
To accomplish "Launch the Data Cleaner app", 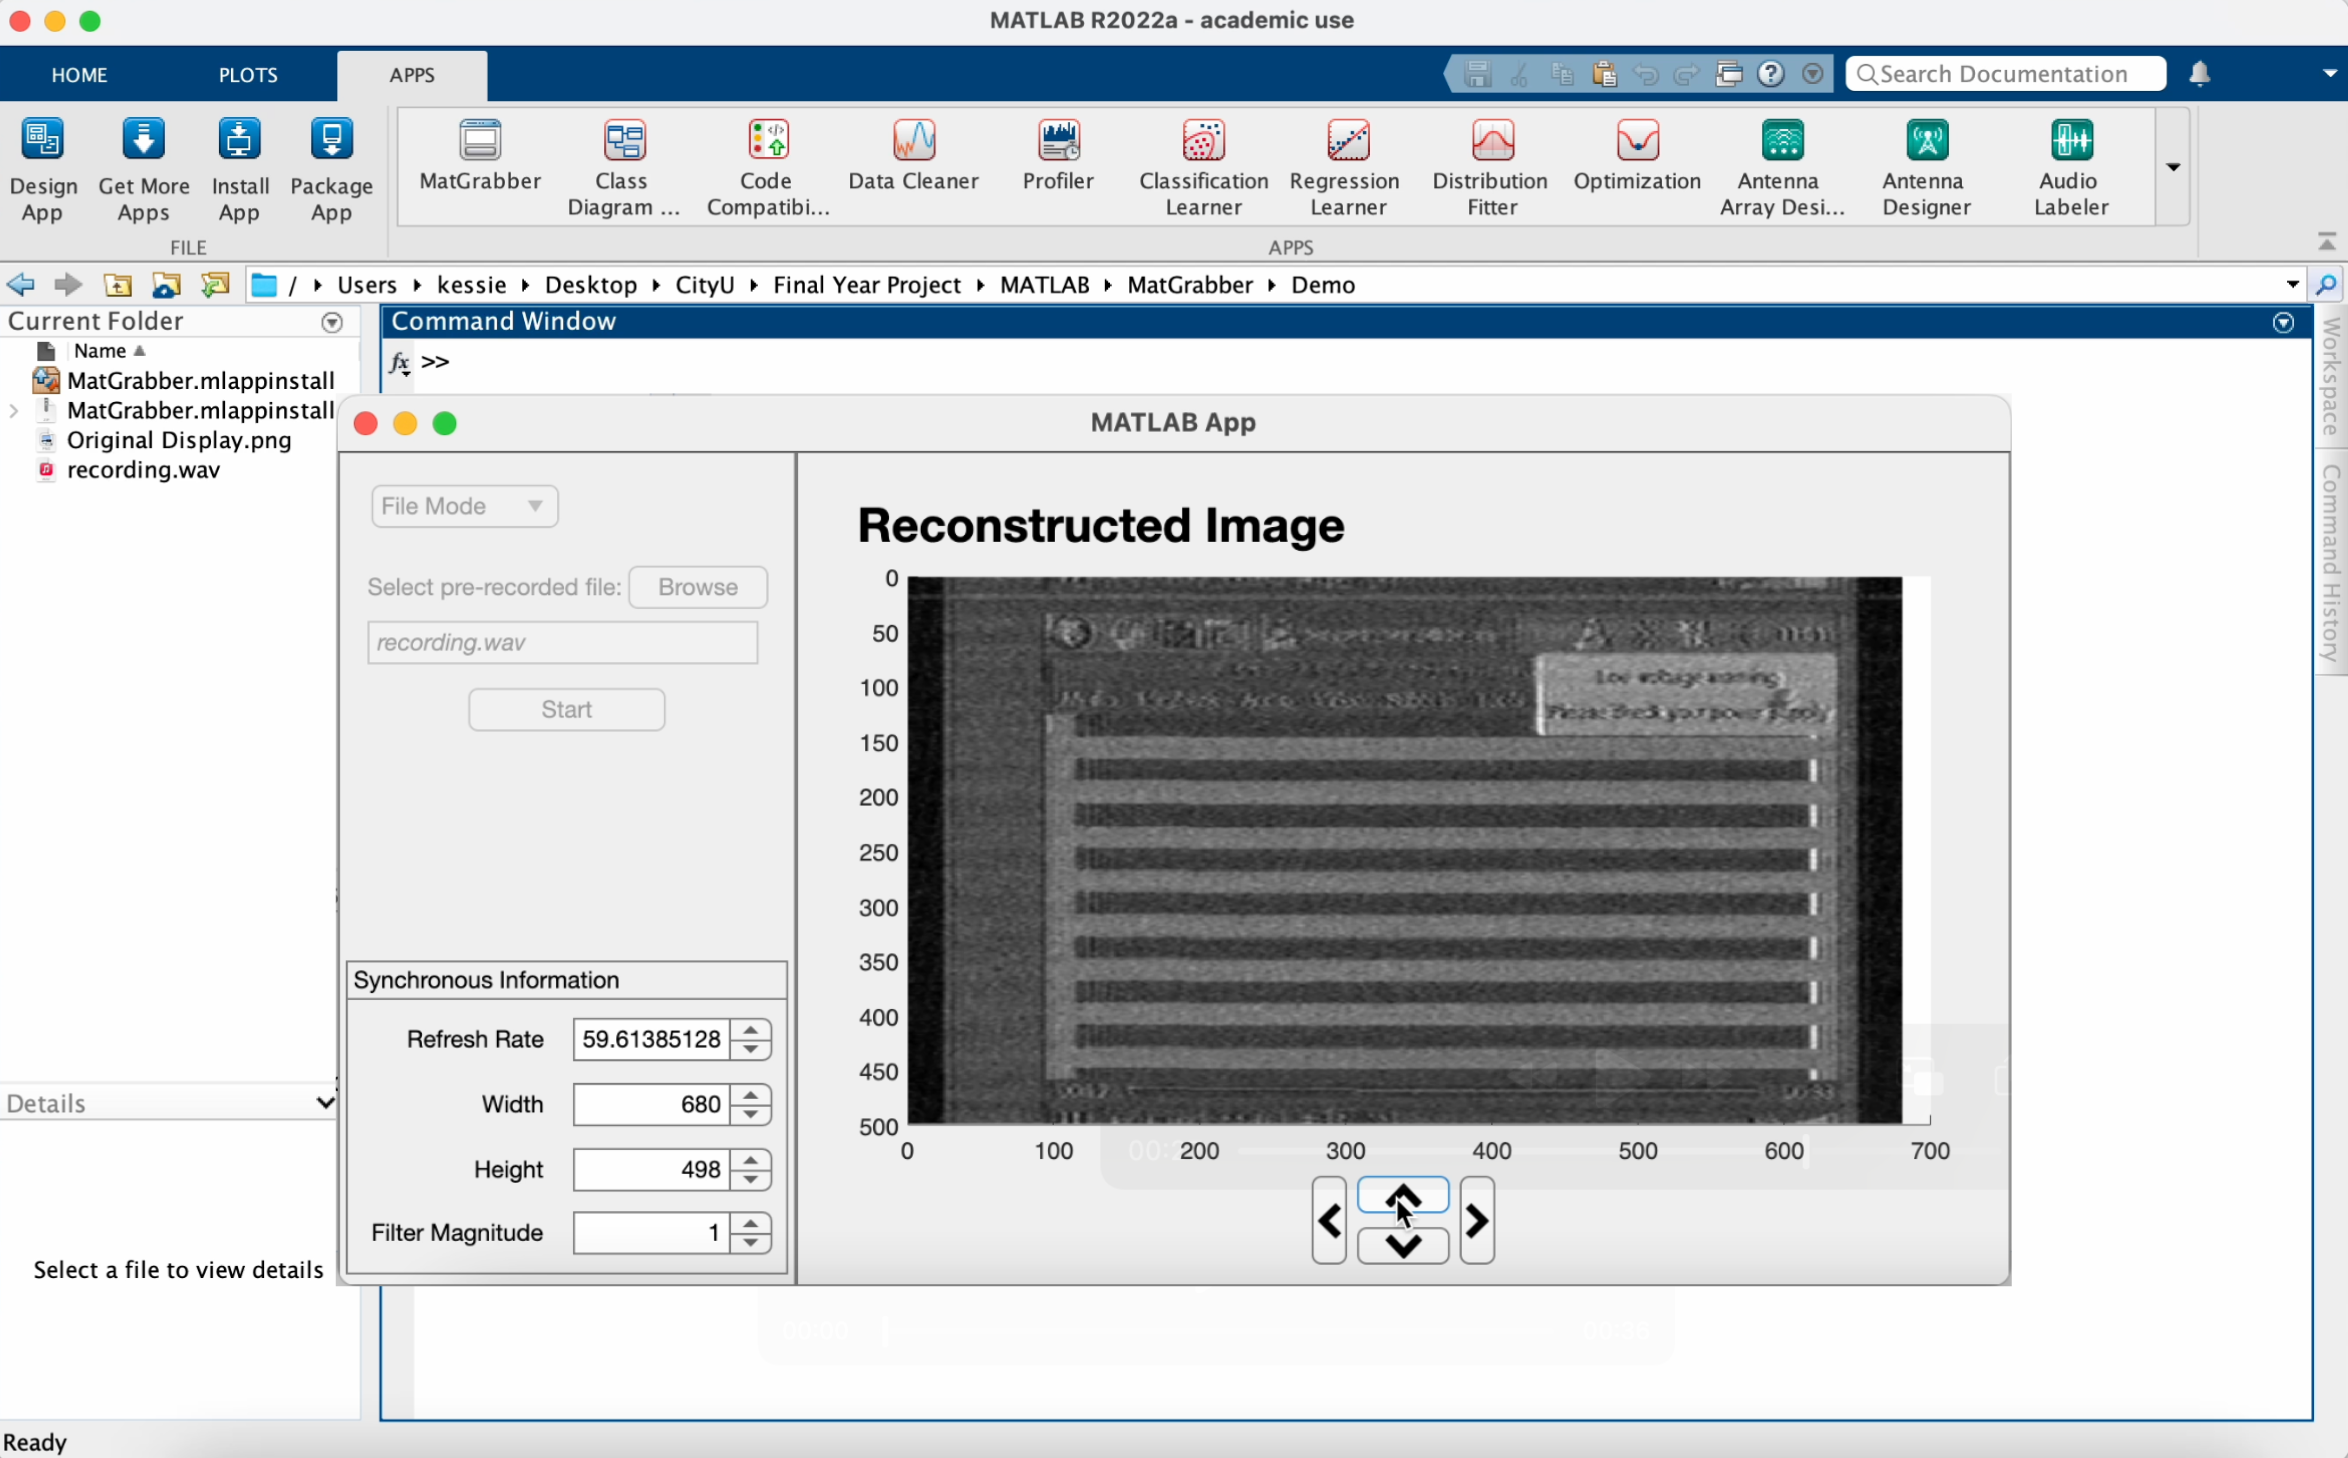I will [913, 156].
